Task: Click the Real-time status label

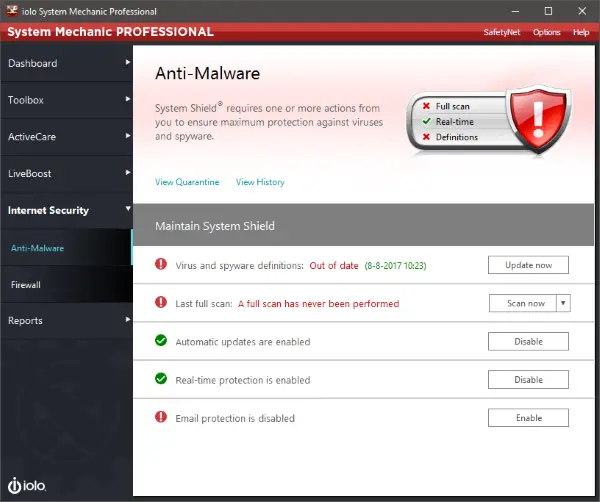Action: click(x=455, y=121)
